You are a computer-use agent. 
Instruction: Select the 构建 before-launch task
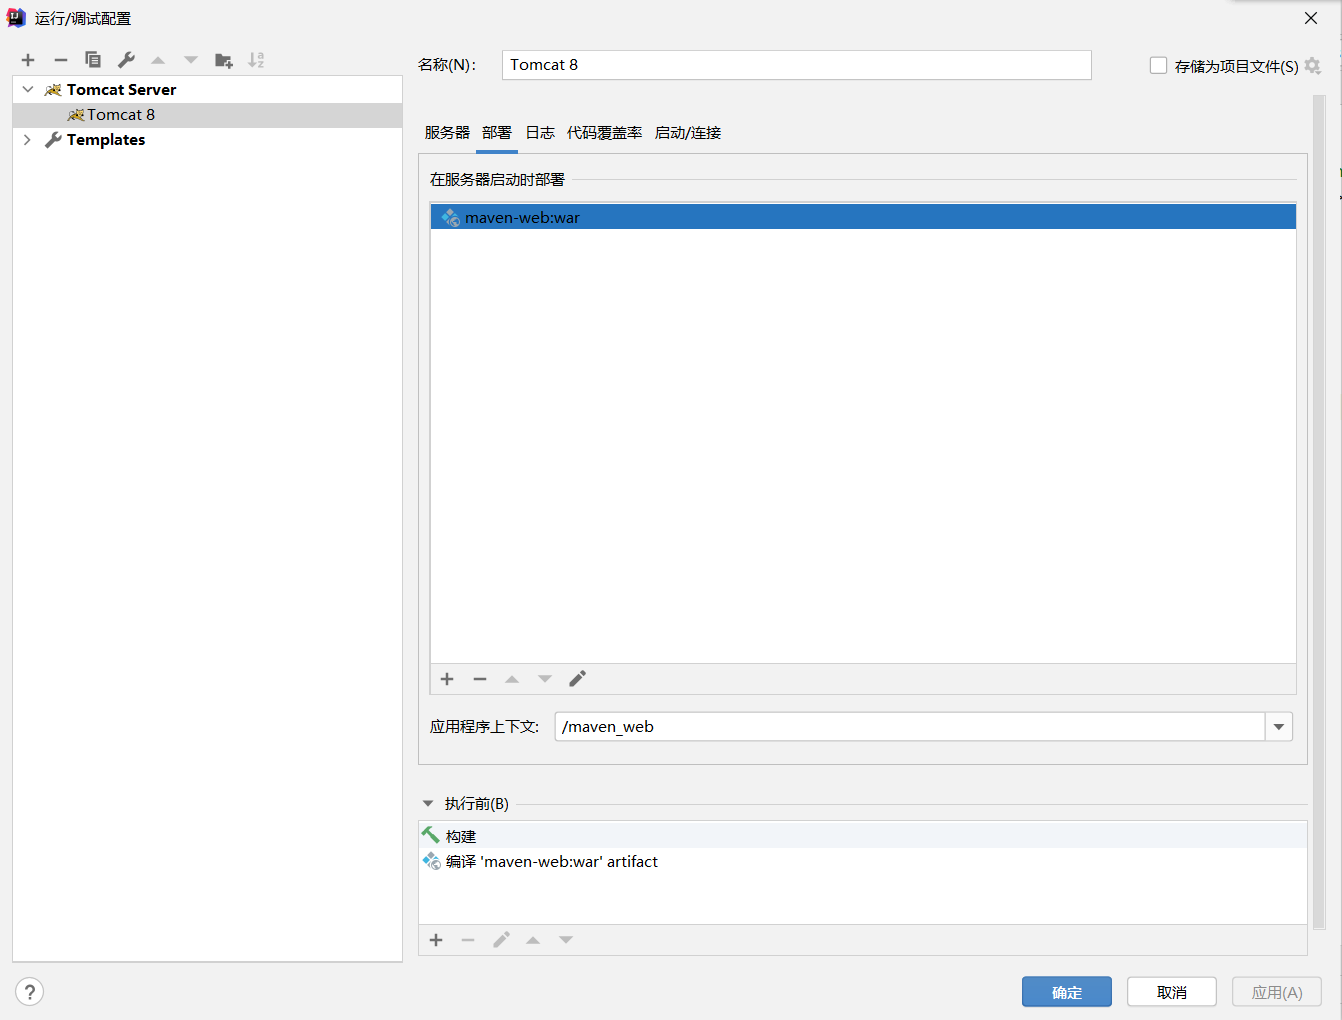863,836
